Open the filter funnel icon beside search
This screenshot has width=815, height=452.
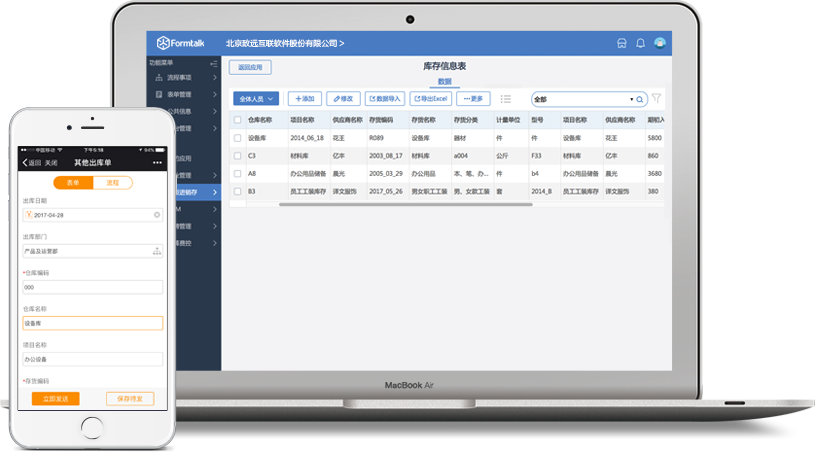point(656,98)
